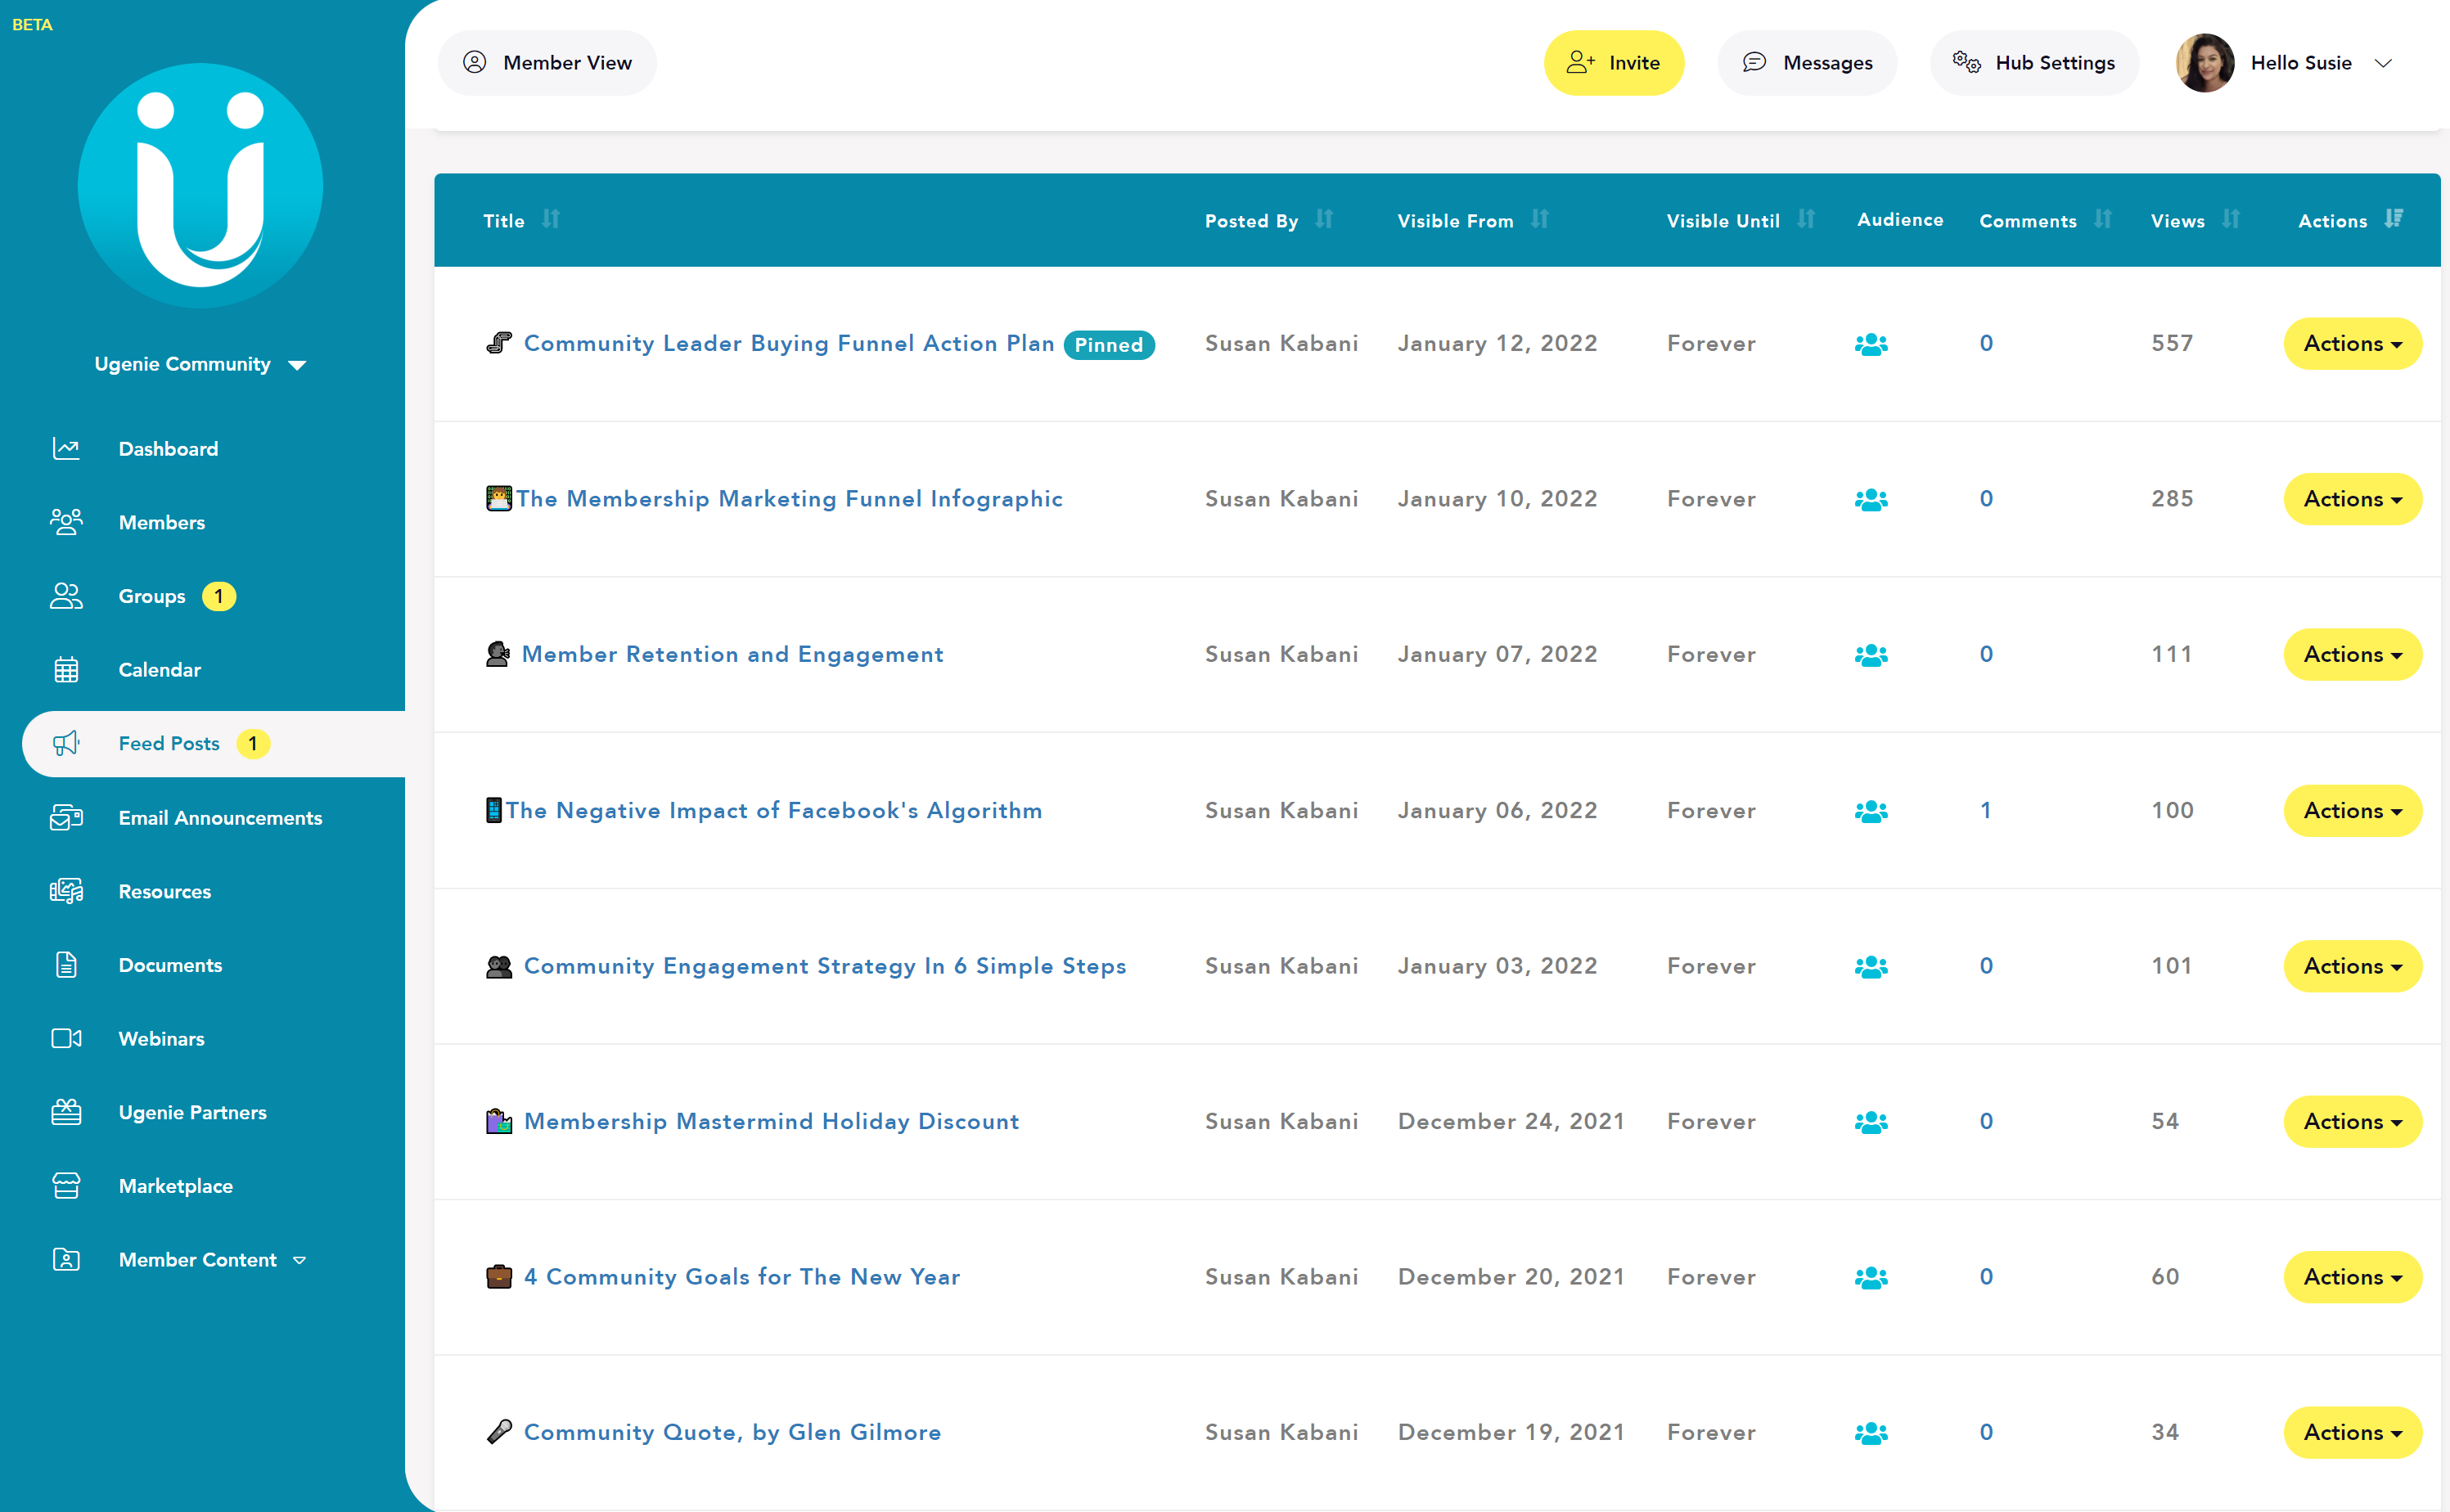
Task: Click the Email Announcements envelope icon
Action: [66, 818]
